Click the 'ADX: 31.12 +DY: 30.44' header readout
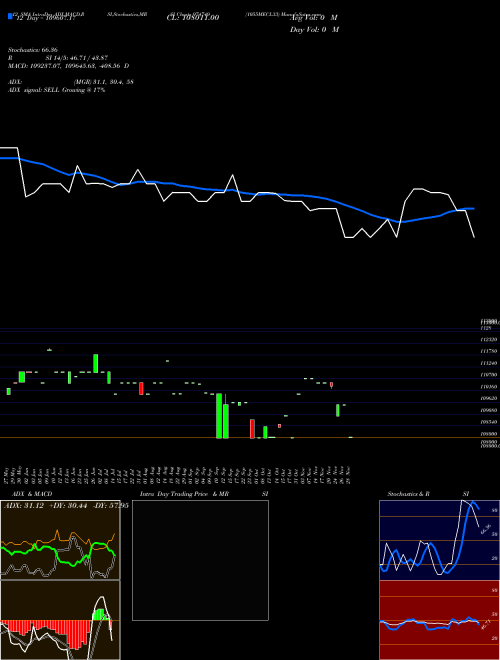 [x=66, y=506]
